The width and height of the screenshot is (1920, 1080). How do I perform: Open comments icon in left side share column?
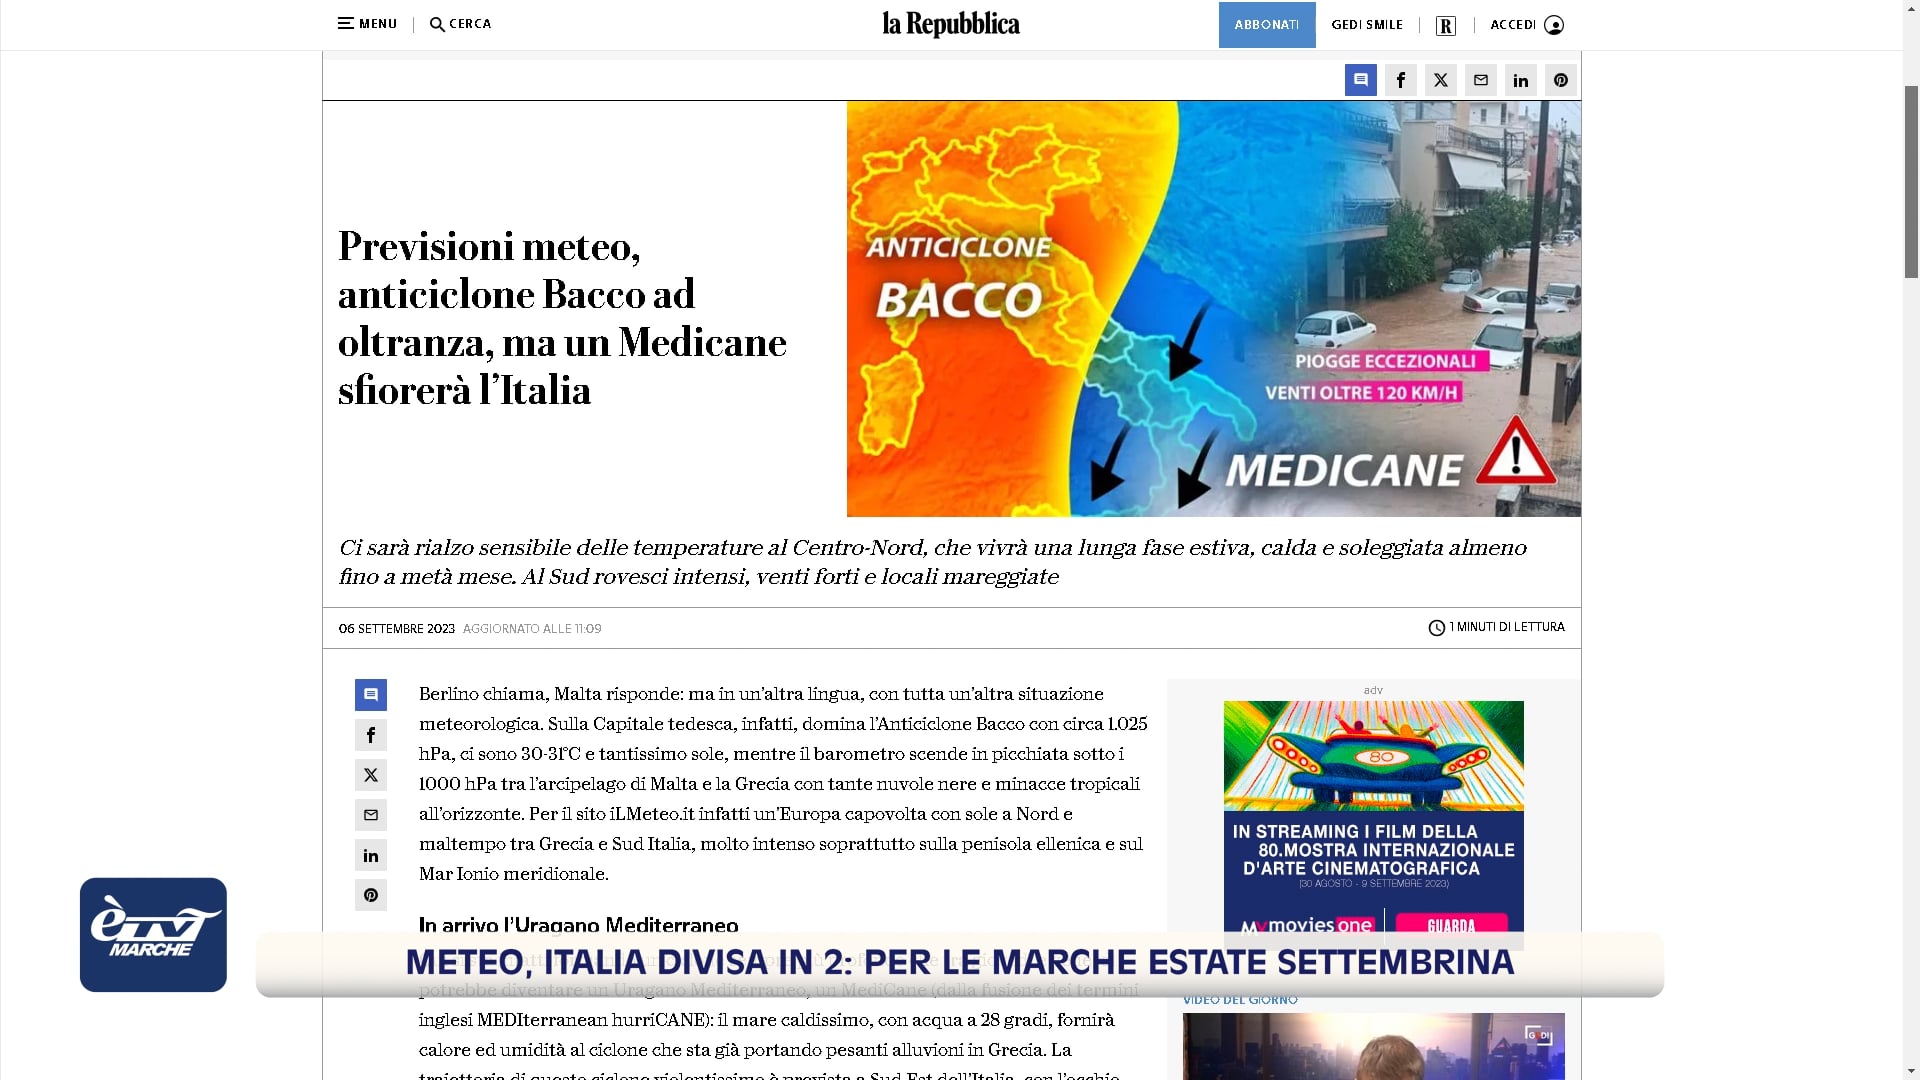[x=371, y=695]
